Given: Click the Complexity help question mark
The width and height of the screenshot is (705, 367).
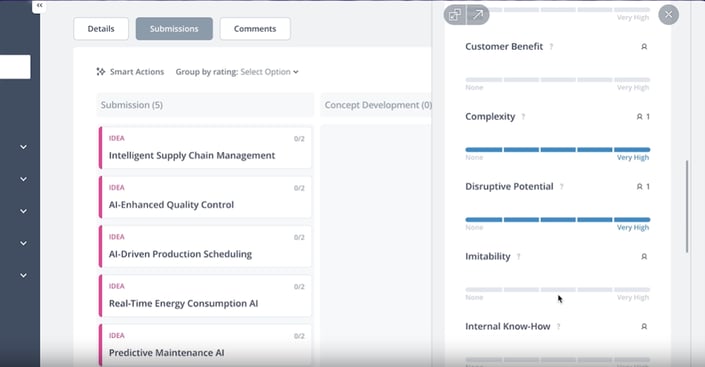Looking at the screenshot, I should click(523, 117).
